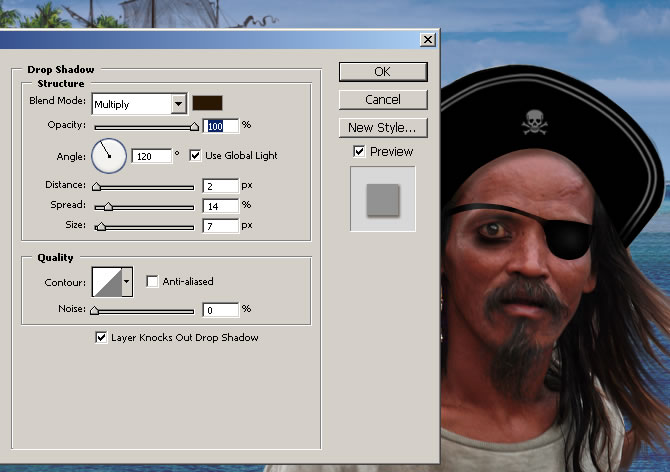Click the OK button

pyautogui.click(x=383, y=72)
